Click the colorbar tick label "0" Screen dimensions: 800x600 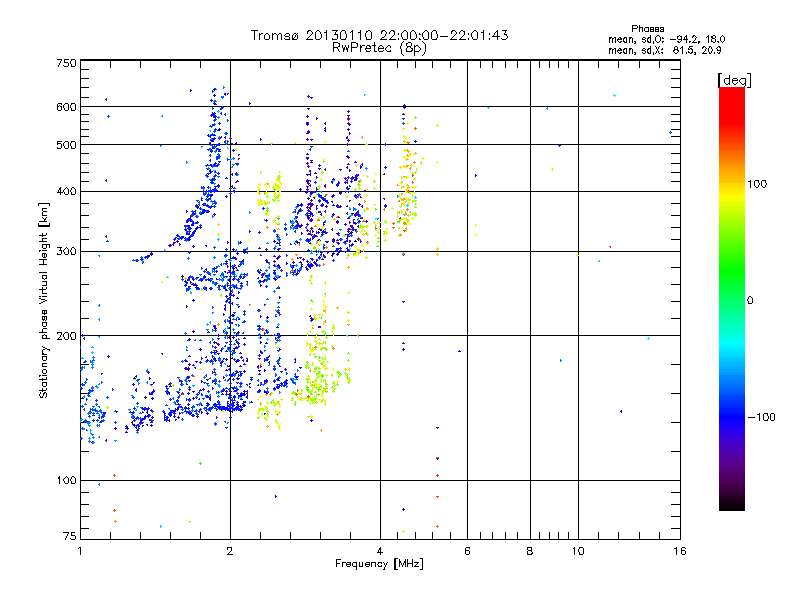tap(750, 301)
